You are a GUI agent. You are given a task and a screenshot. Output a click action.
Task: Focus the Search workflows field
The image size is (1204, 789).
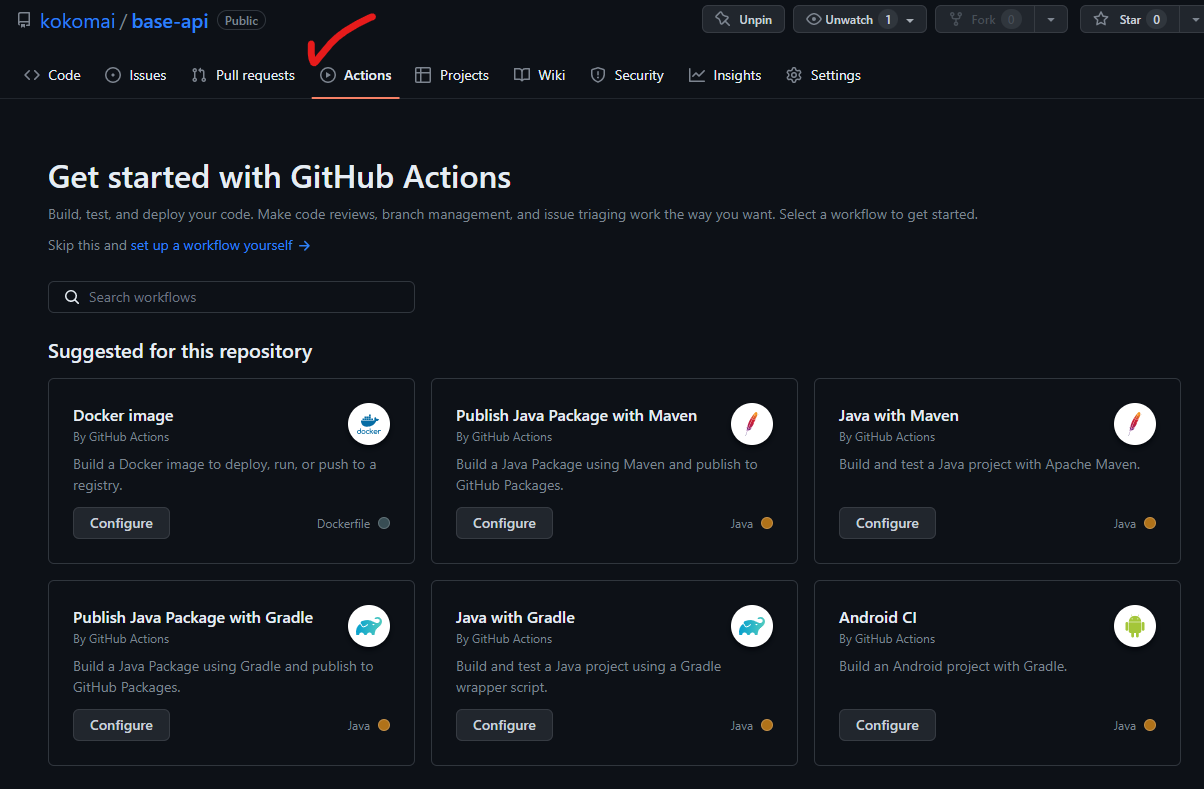231,297
